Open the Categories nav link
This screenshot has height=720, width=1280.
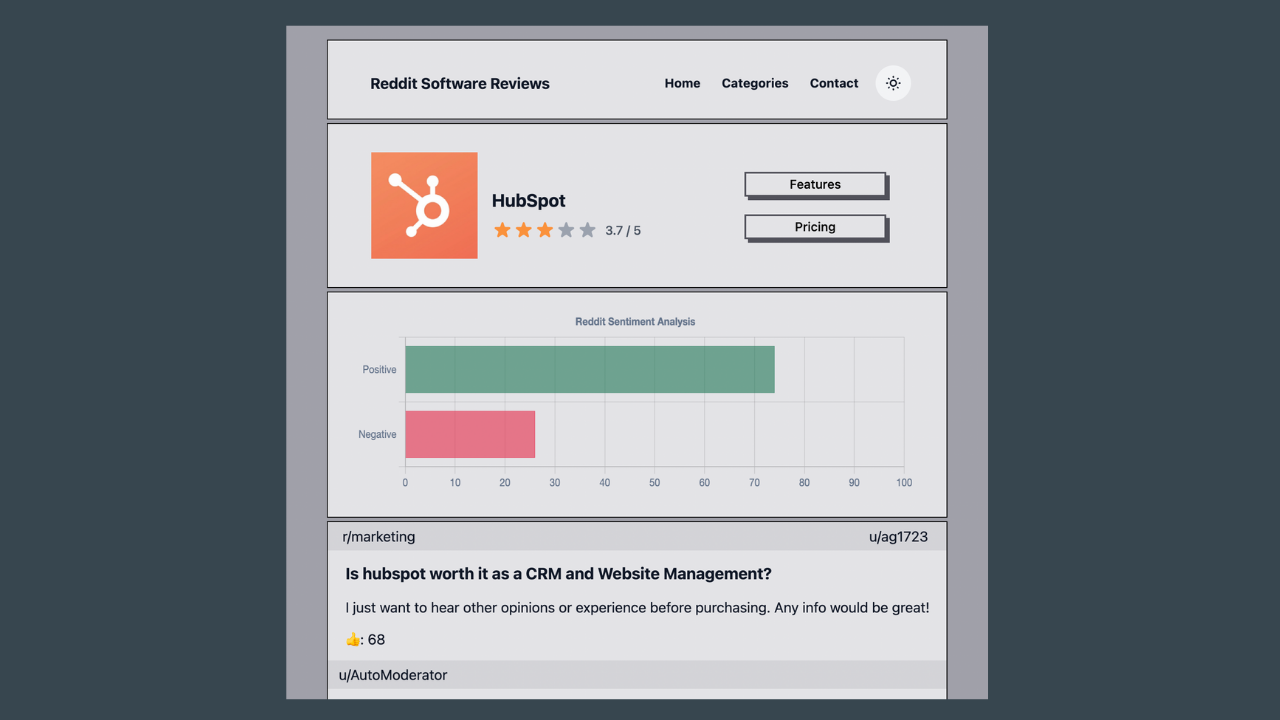coord(755,83)
